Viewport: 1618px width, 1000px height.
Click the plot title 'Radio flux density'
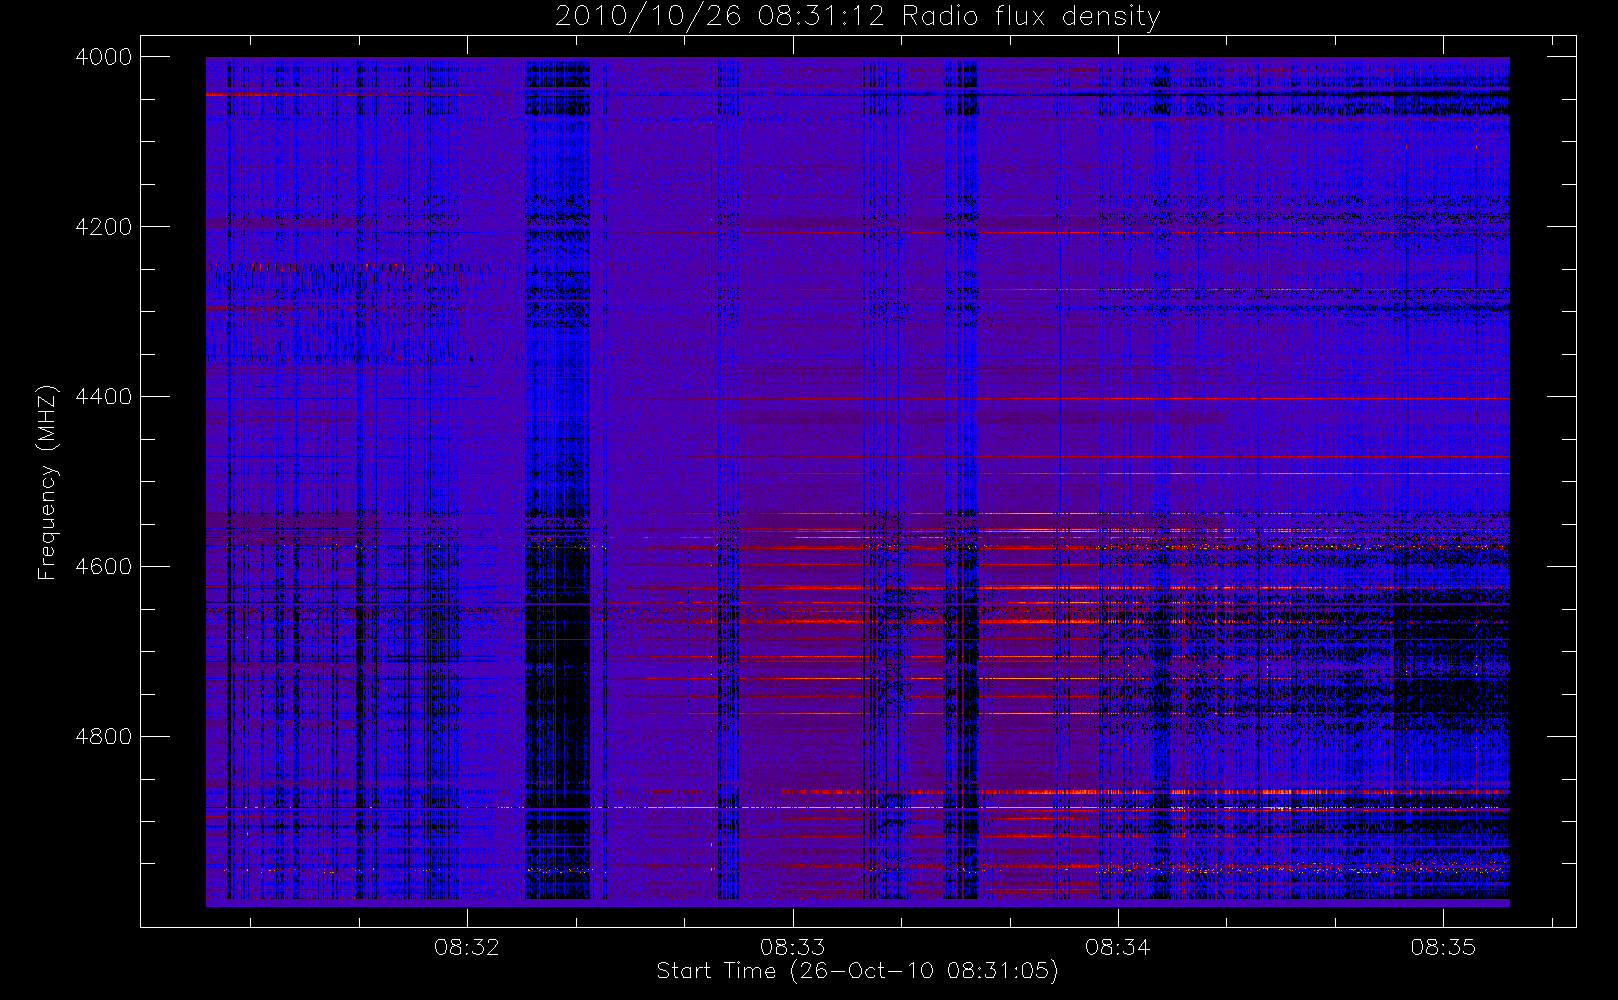[x=1031, y=17]
